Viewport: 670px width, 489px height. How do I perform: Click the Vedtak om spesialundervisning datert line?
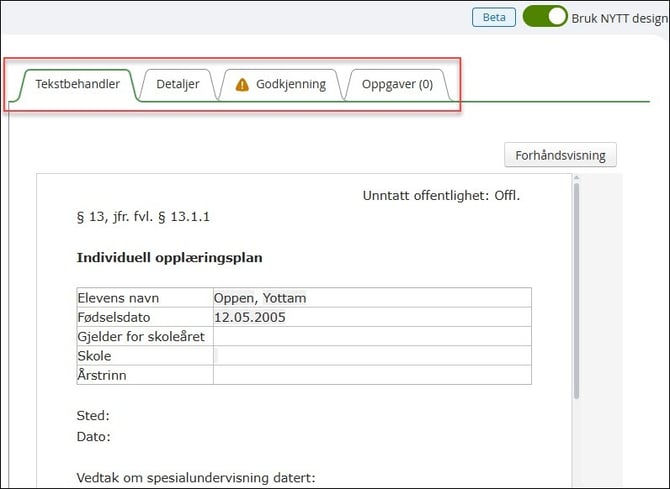[x=196, y=478]
